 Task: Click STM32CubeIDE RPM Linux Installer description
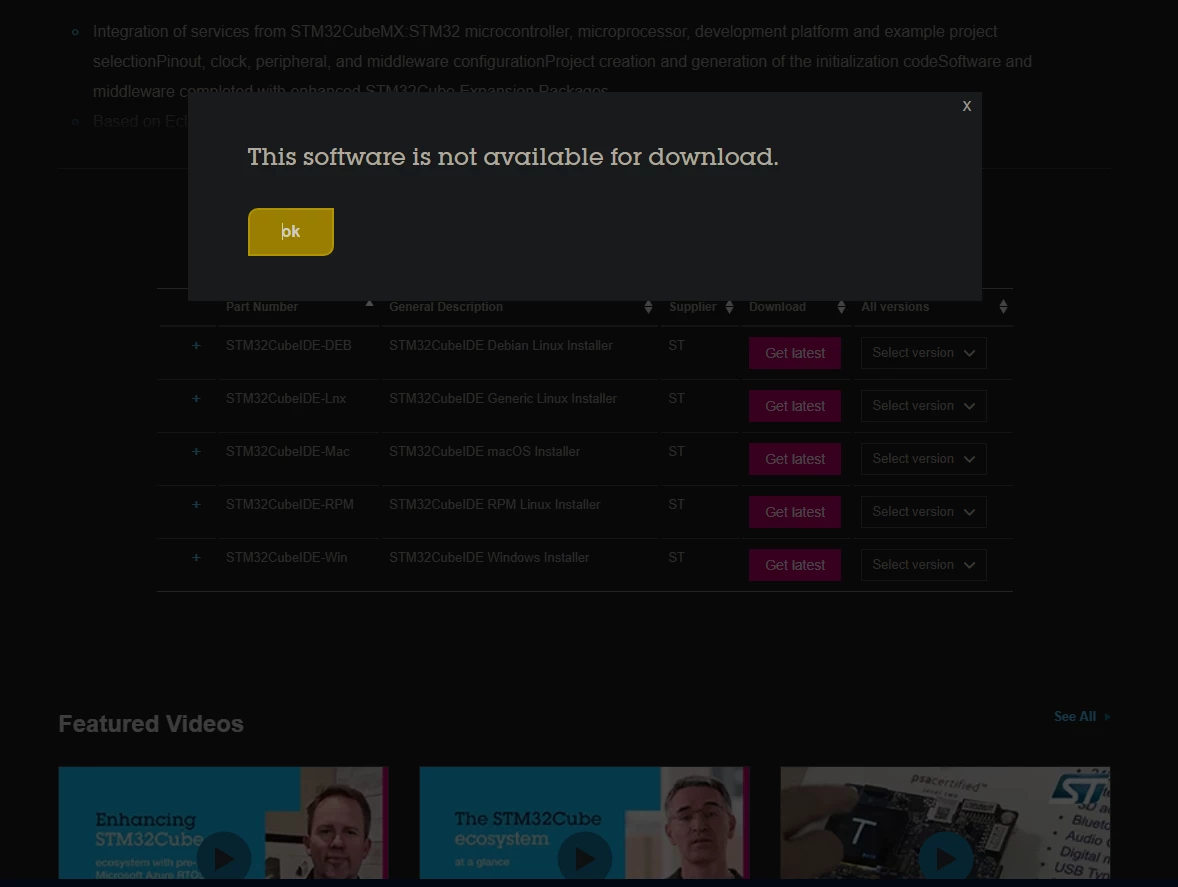click(x=494, y=505)
